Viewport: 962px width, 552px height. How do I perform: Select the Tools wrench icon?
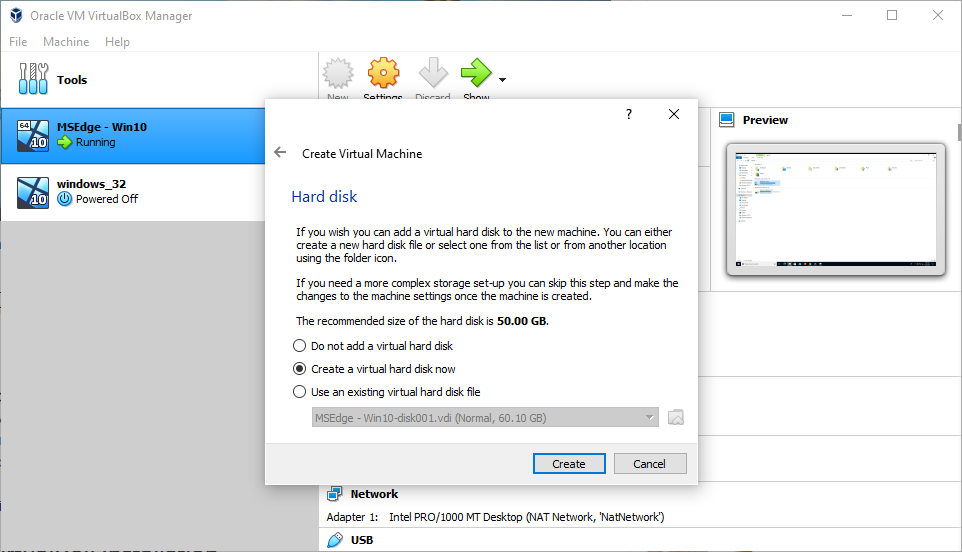click(x=33, y=79)
